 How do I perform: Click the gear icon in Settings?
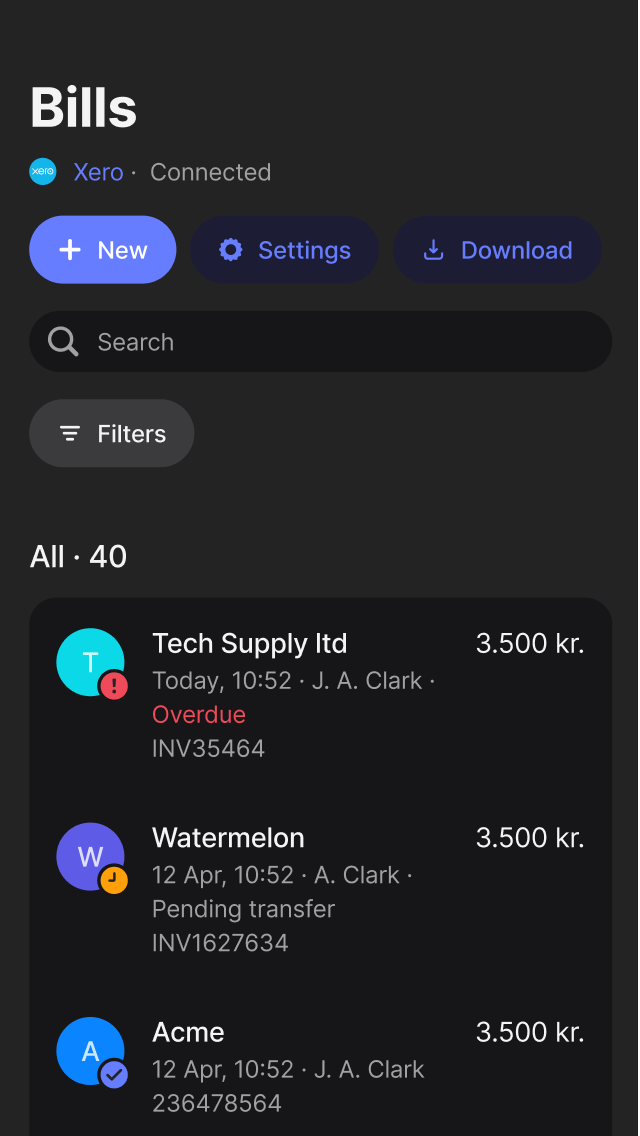[231, 250]
